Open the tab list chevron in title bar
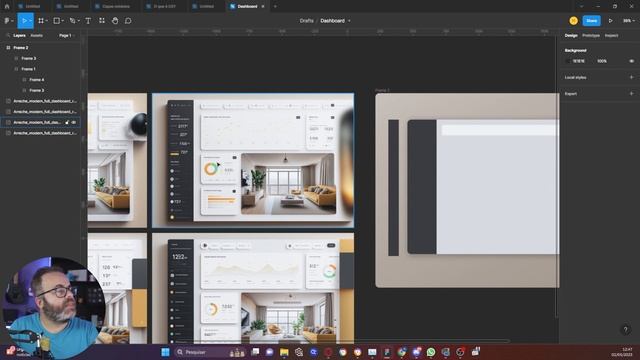The height and width of the screenshot is (360, 640). (582, 6)
